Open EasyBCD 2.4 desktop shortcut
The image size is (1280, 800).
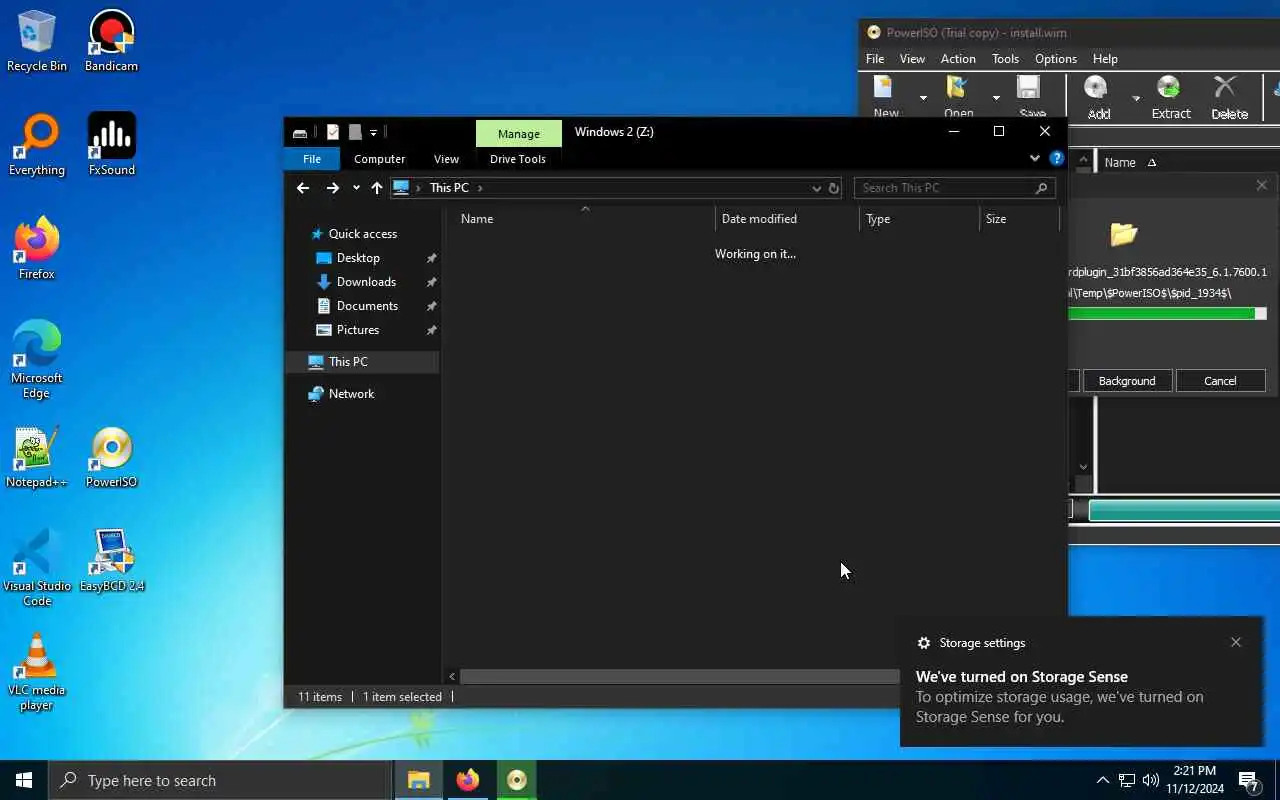tap(111, 561)
